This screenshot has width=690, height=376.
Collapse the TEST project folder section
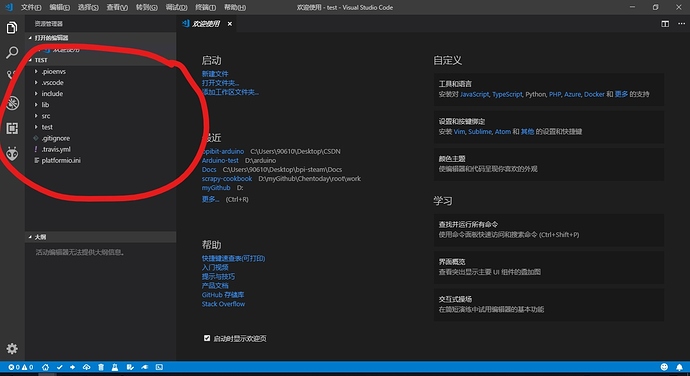pyautogui.click(x=100, y=60)
